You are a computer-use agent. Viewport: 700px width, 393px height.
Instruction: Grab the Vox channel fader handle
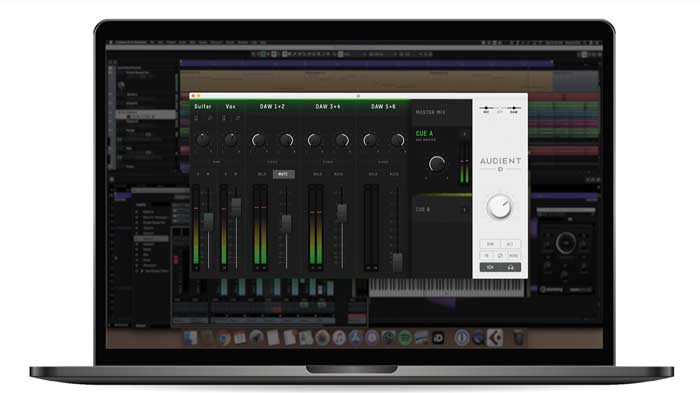(236, 207)
